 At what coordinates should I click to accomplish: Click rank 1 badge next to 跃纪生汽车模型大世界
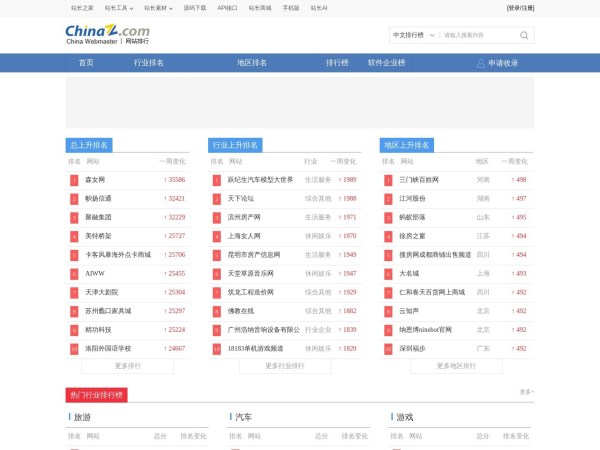(216, 180)
